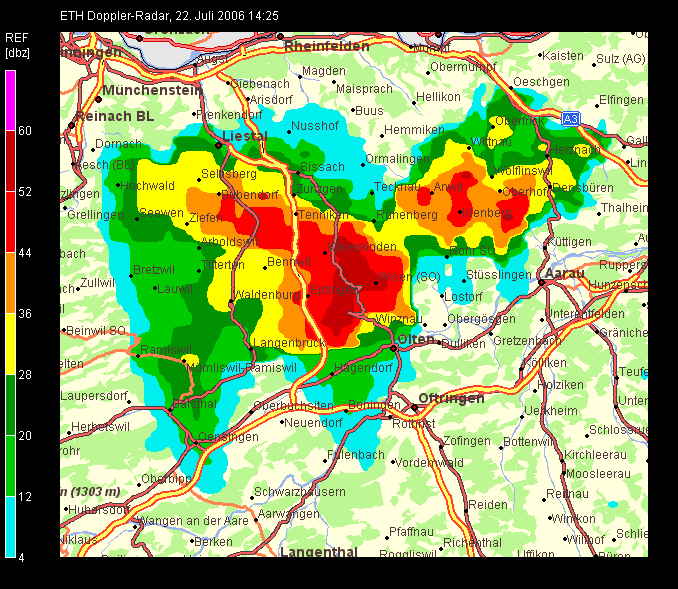Screen dimensions: 678x589
Task: Click the Kienberg label
Action: point(487,213)
